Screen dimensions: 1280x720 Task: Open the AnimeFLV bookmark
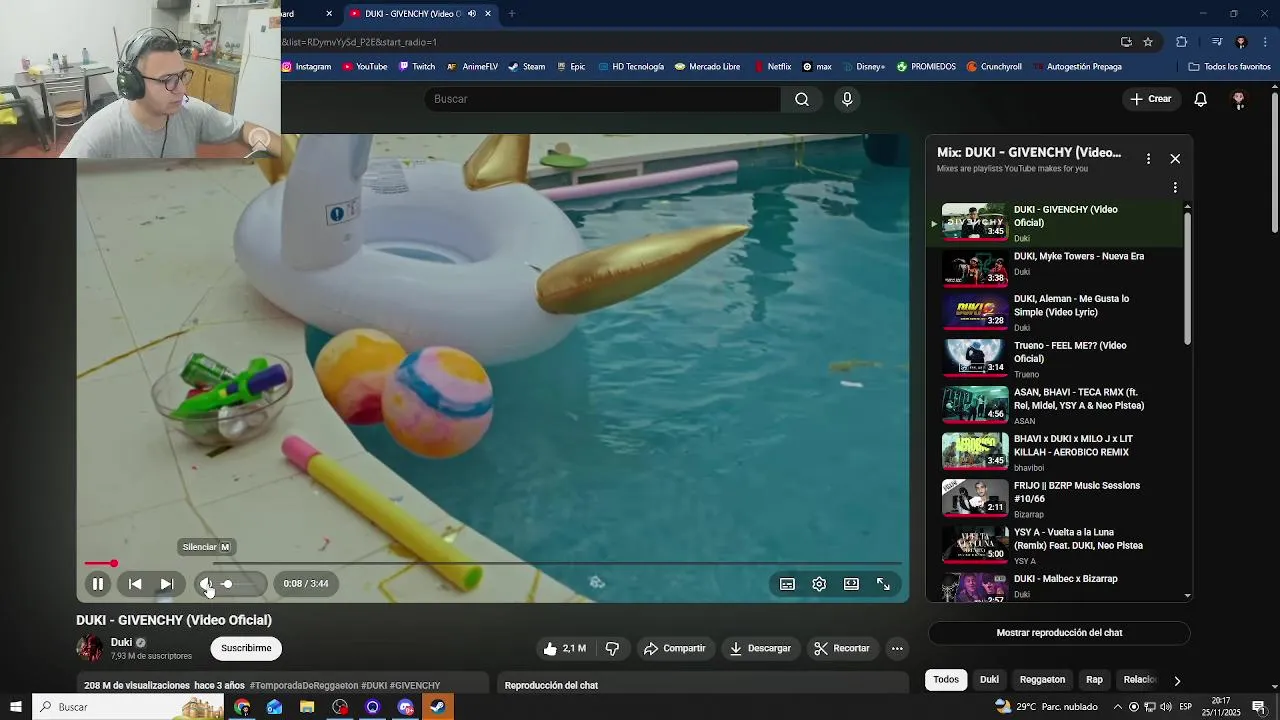point(472,67)
